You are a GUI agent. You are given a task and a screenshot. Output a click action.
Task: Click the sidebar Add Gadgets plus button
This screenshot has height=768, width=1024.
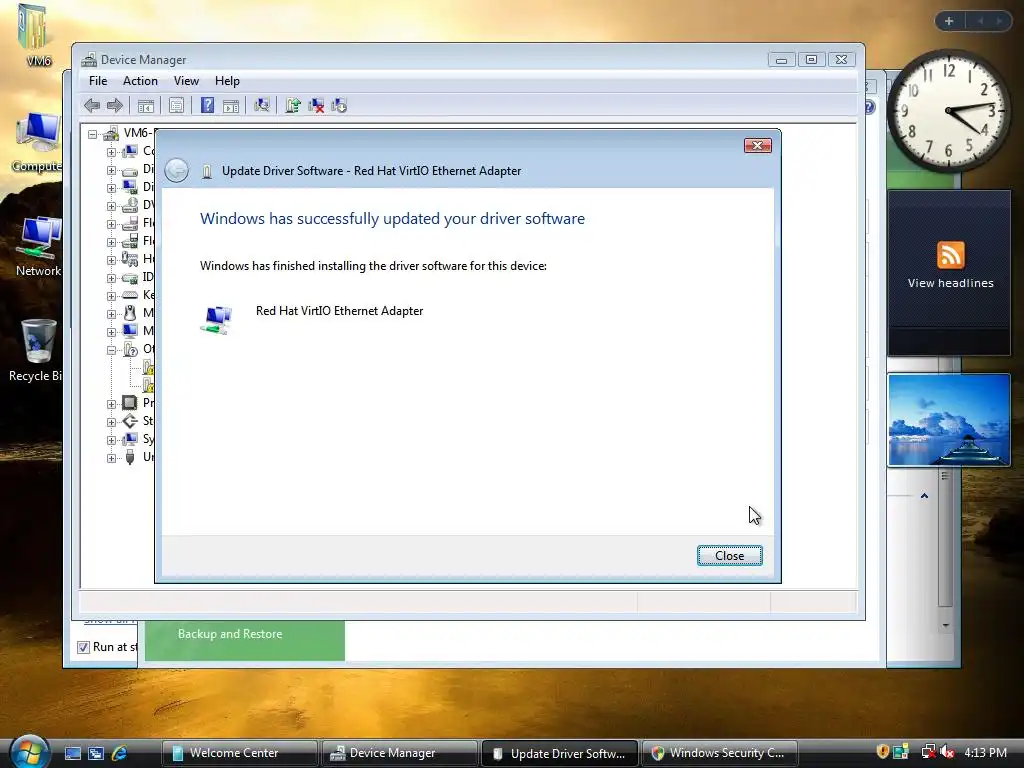point(949,21)
